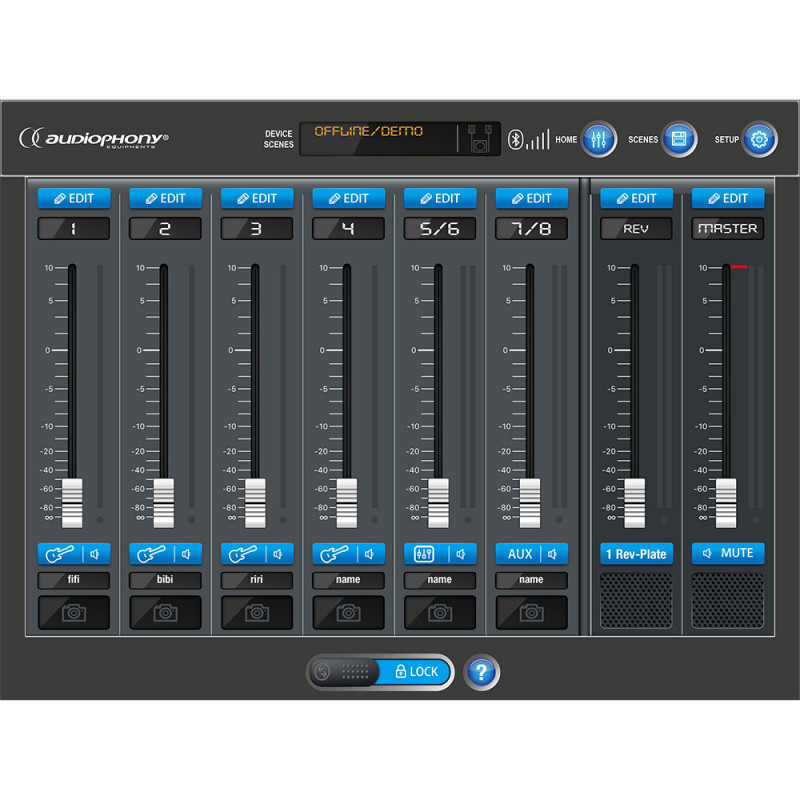The width and height of the screenshot is (800, 800).
Task: Click EDIT on channel 7/8
Action: (532, 198)
